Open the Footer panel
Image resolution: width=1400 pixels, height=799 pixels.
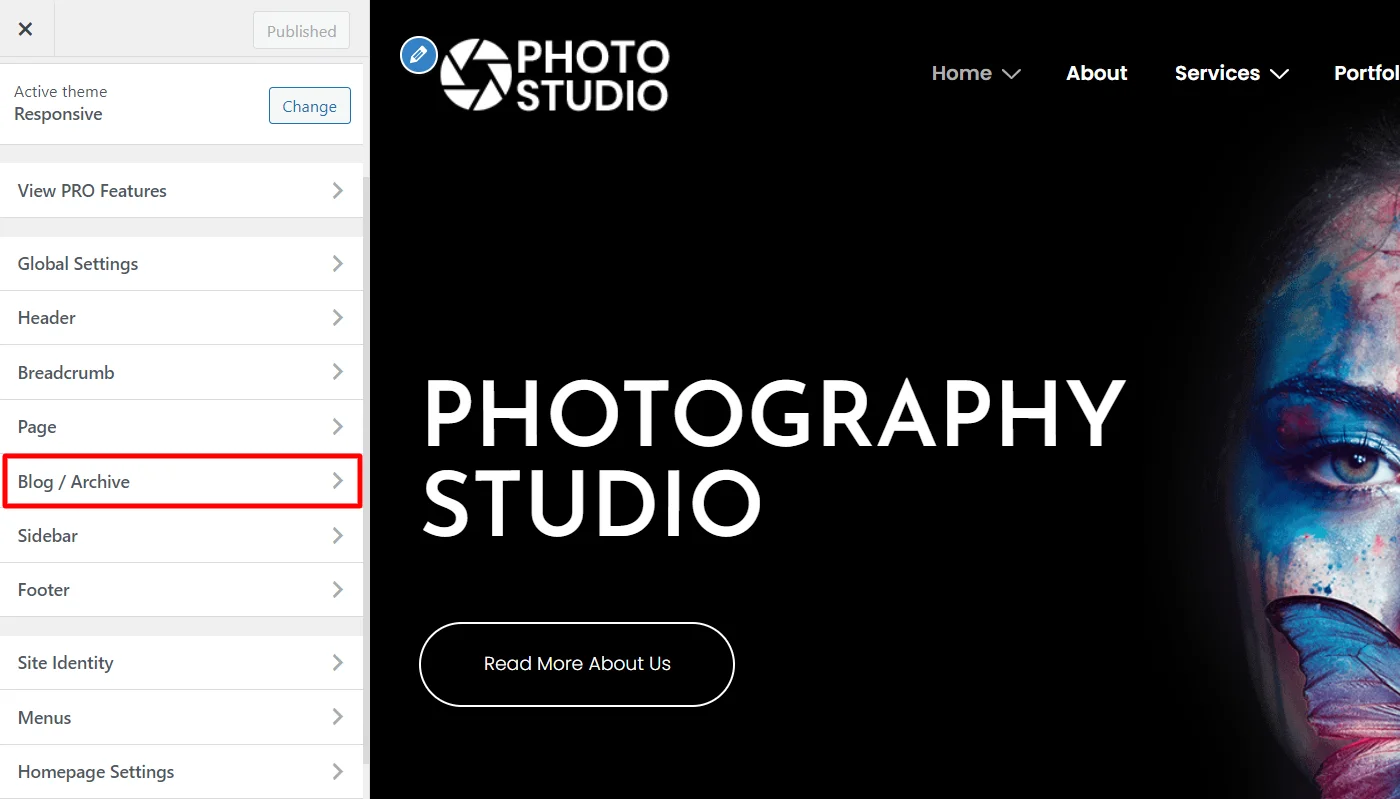pos(181,590)
